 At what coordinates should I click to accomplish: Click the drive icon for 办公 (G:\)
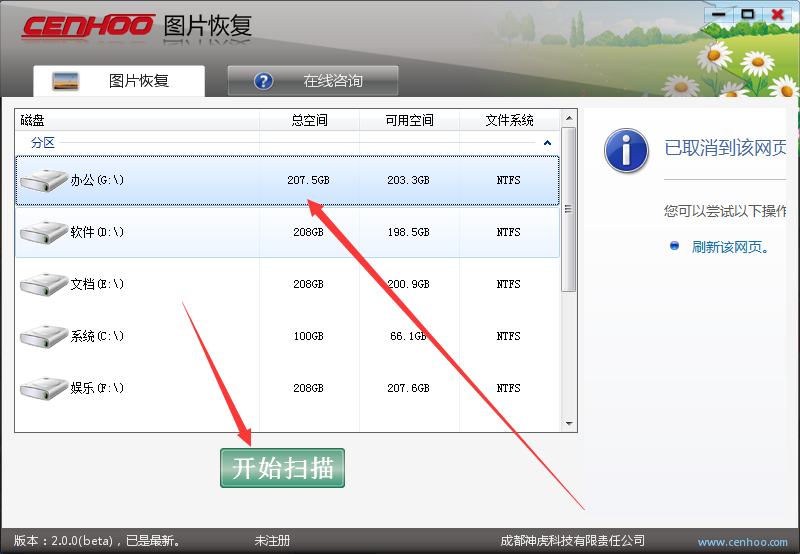(44, 180)
